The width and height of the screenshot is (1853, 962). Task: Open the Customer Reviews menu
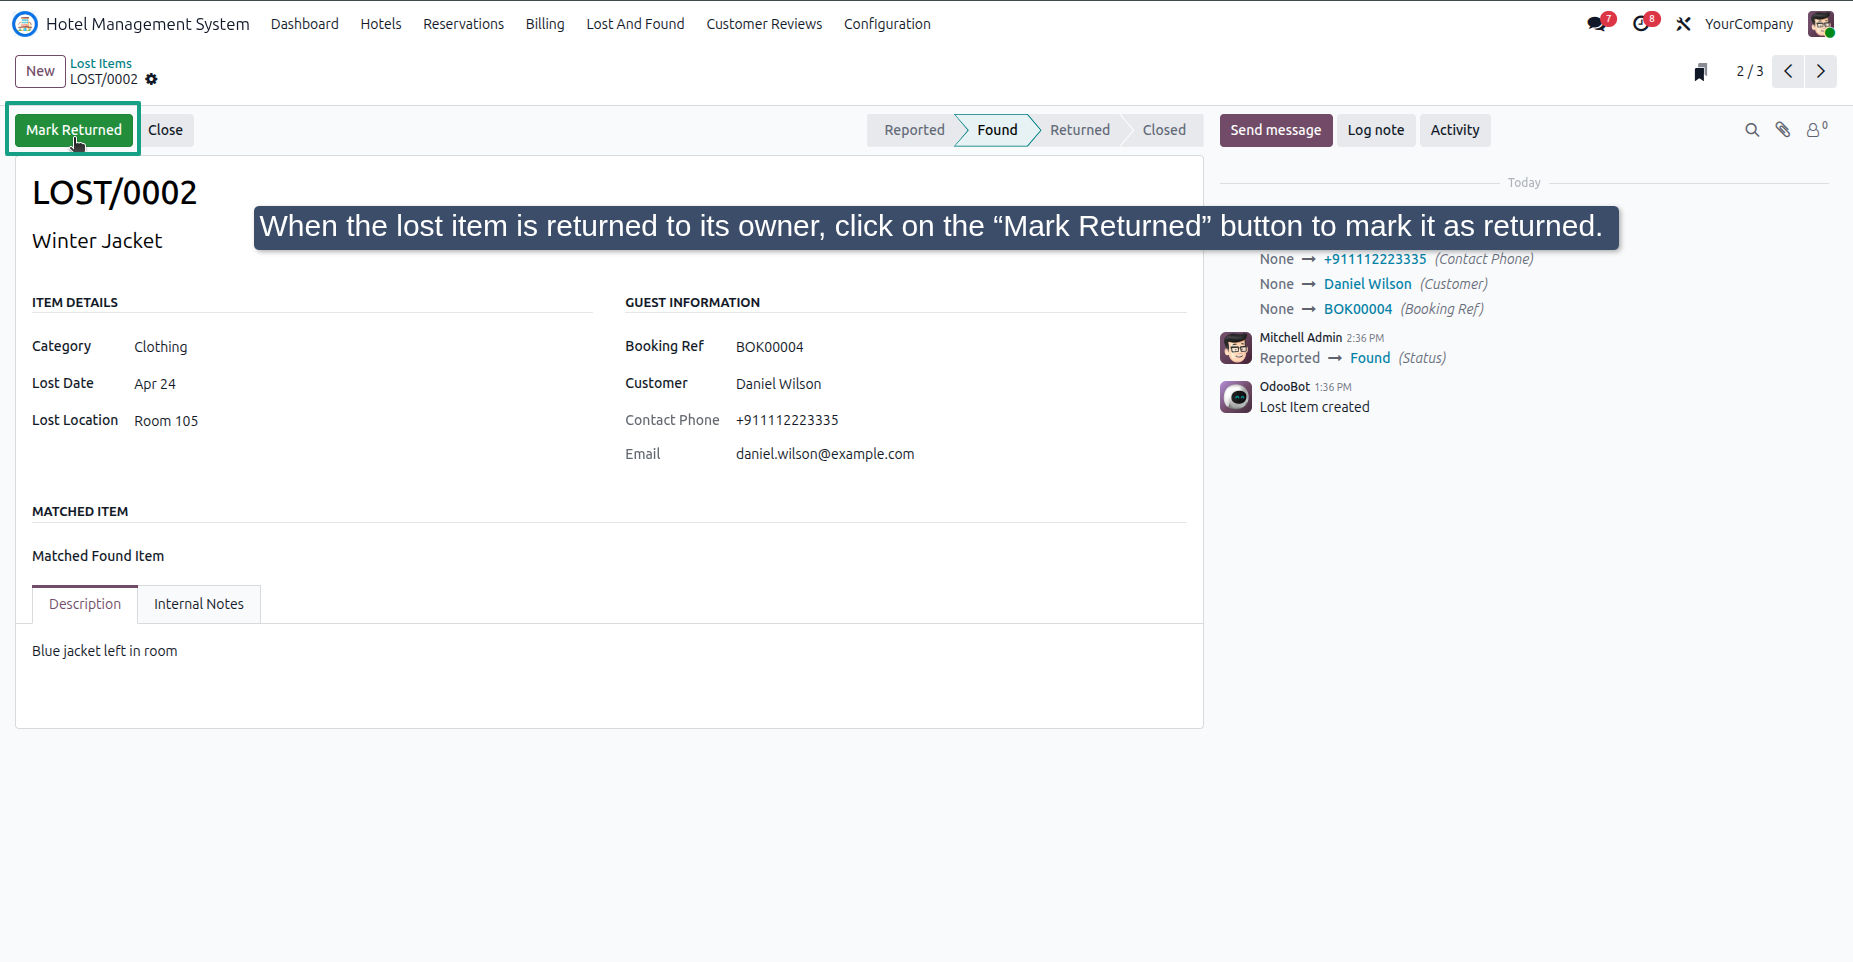coord(764,24)
